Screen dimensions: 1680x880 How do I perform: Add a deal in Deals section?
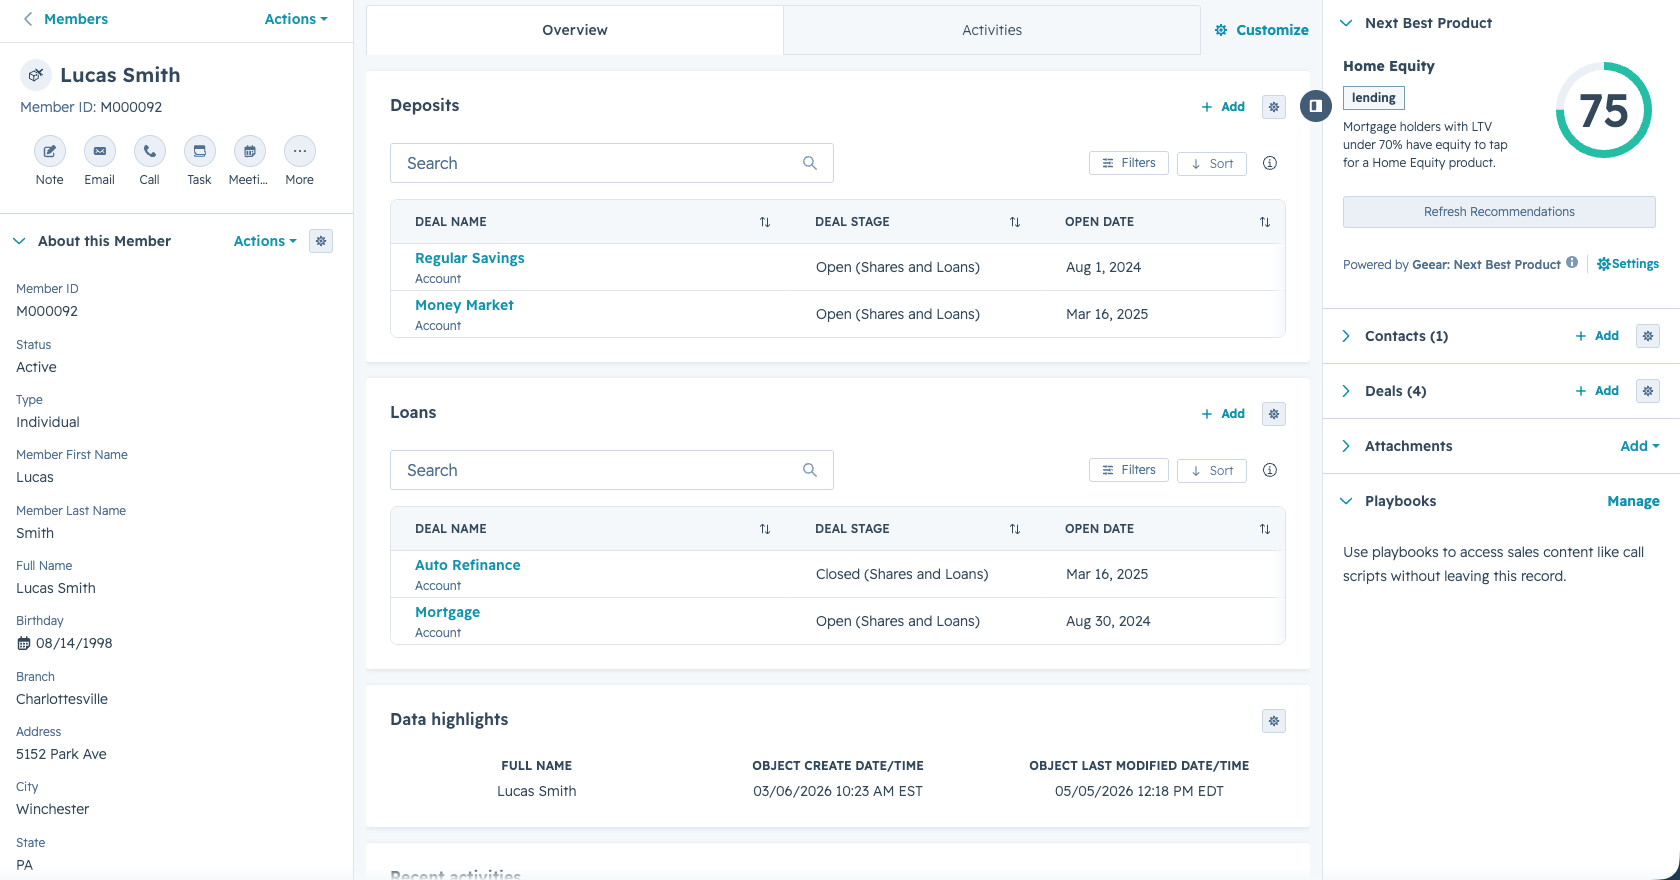1597,391
